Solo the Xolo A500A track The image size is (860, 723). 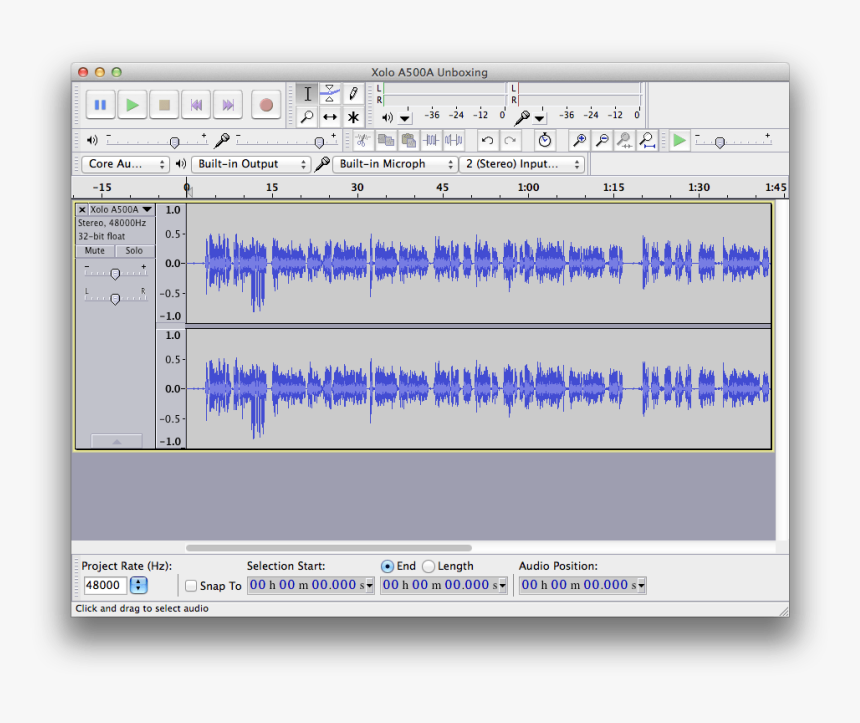[134, 251]
